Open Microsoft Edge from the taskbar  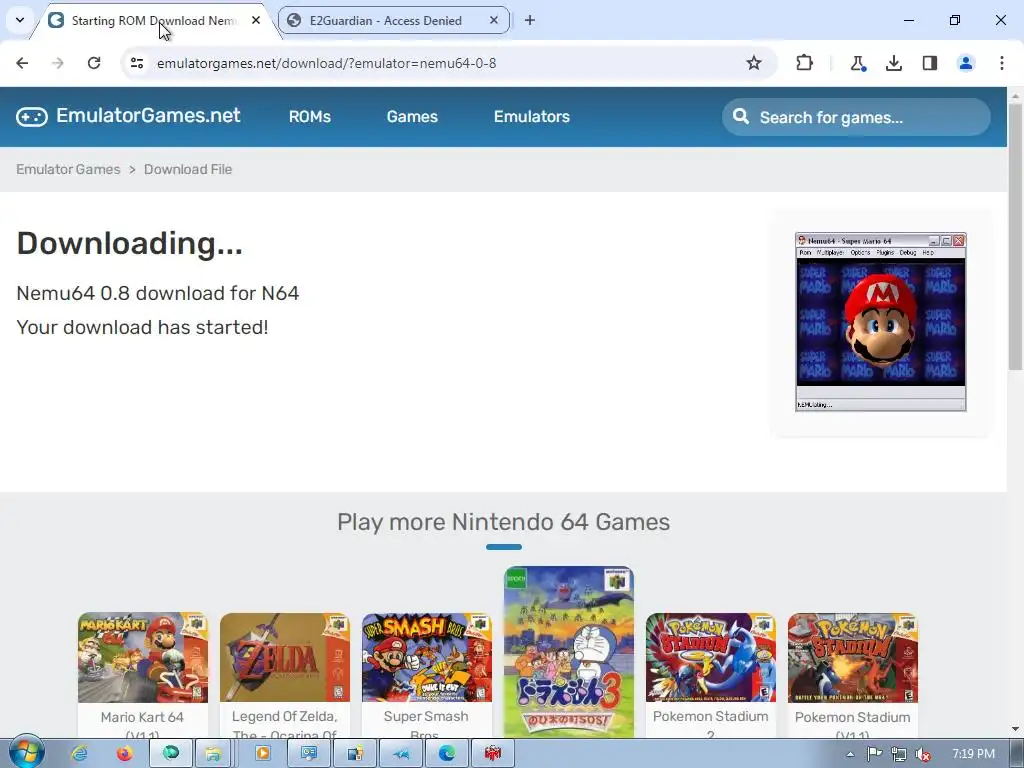(x=447, y=754)
